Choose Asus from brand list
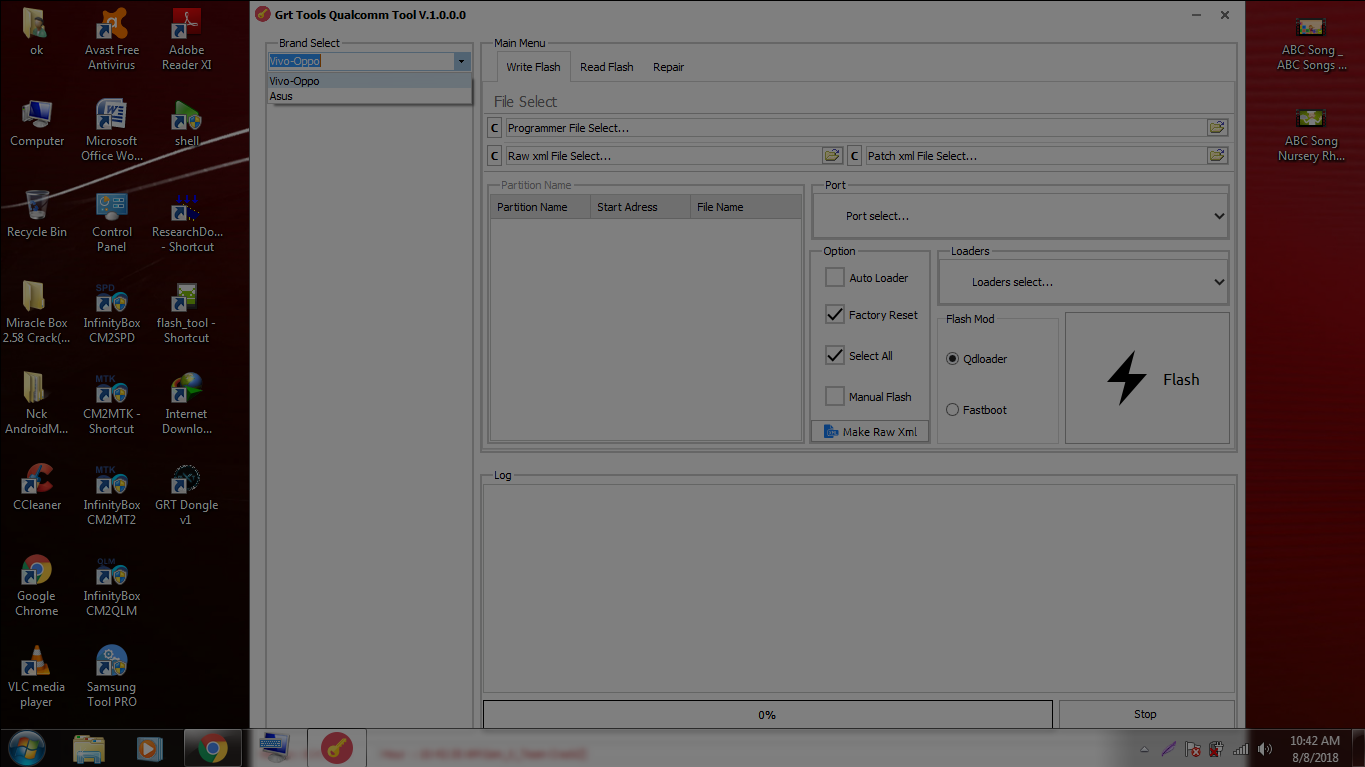 tap(369, 96)
